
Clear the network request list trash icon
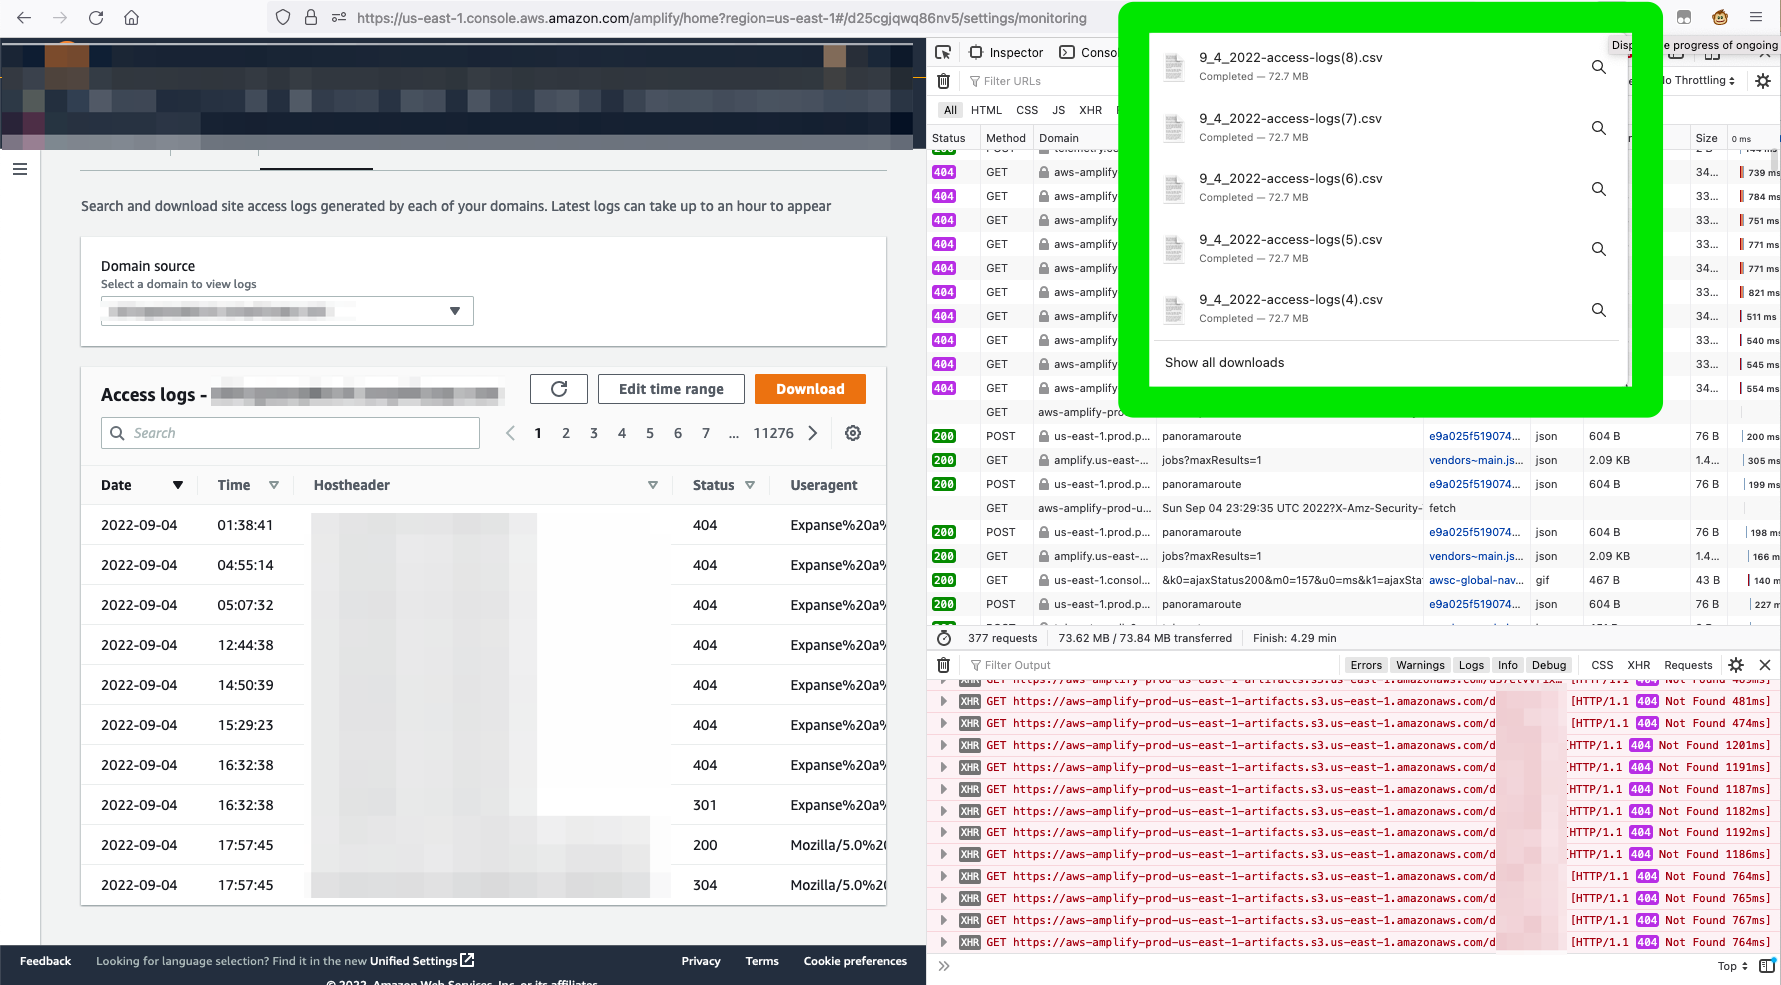(943, 81)
